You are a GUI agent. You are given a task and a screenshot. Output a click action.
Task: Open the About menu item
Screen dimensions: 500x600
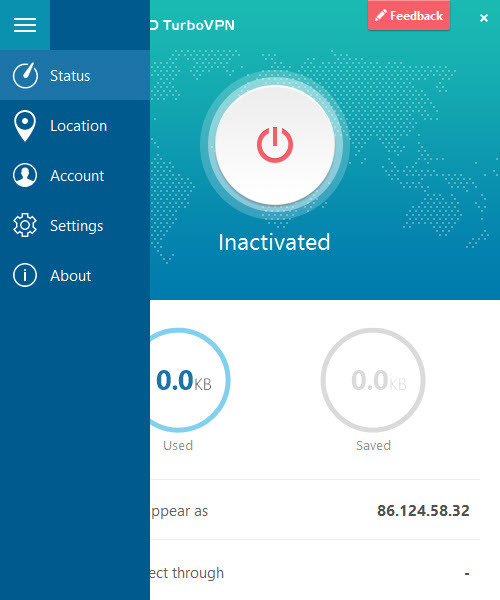point(75,275)
